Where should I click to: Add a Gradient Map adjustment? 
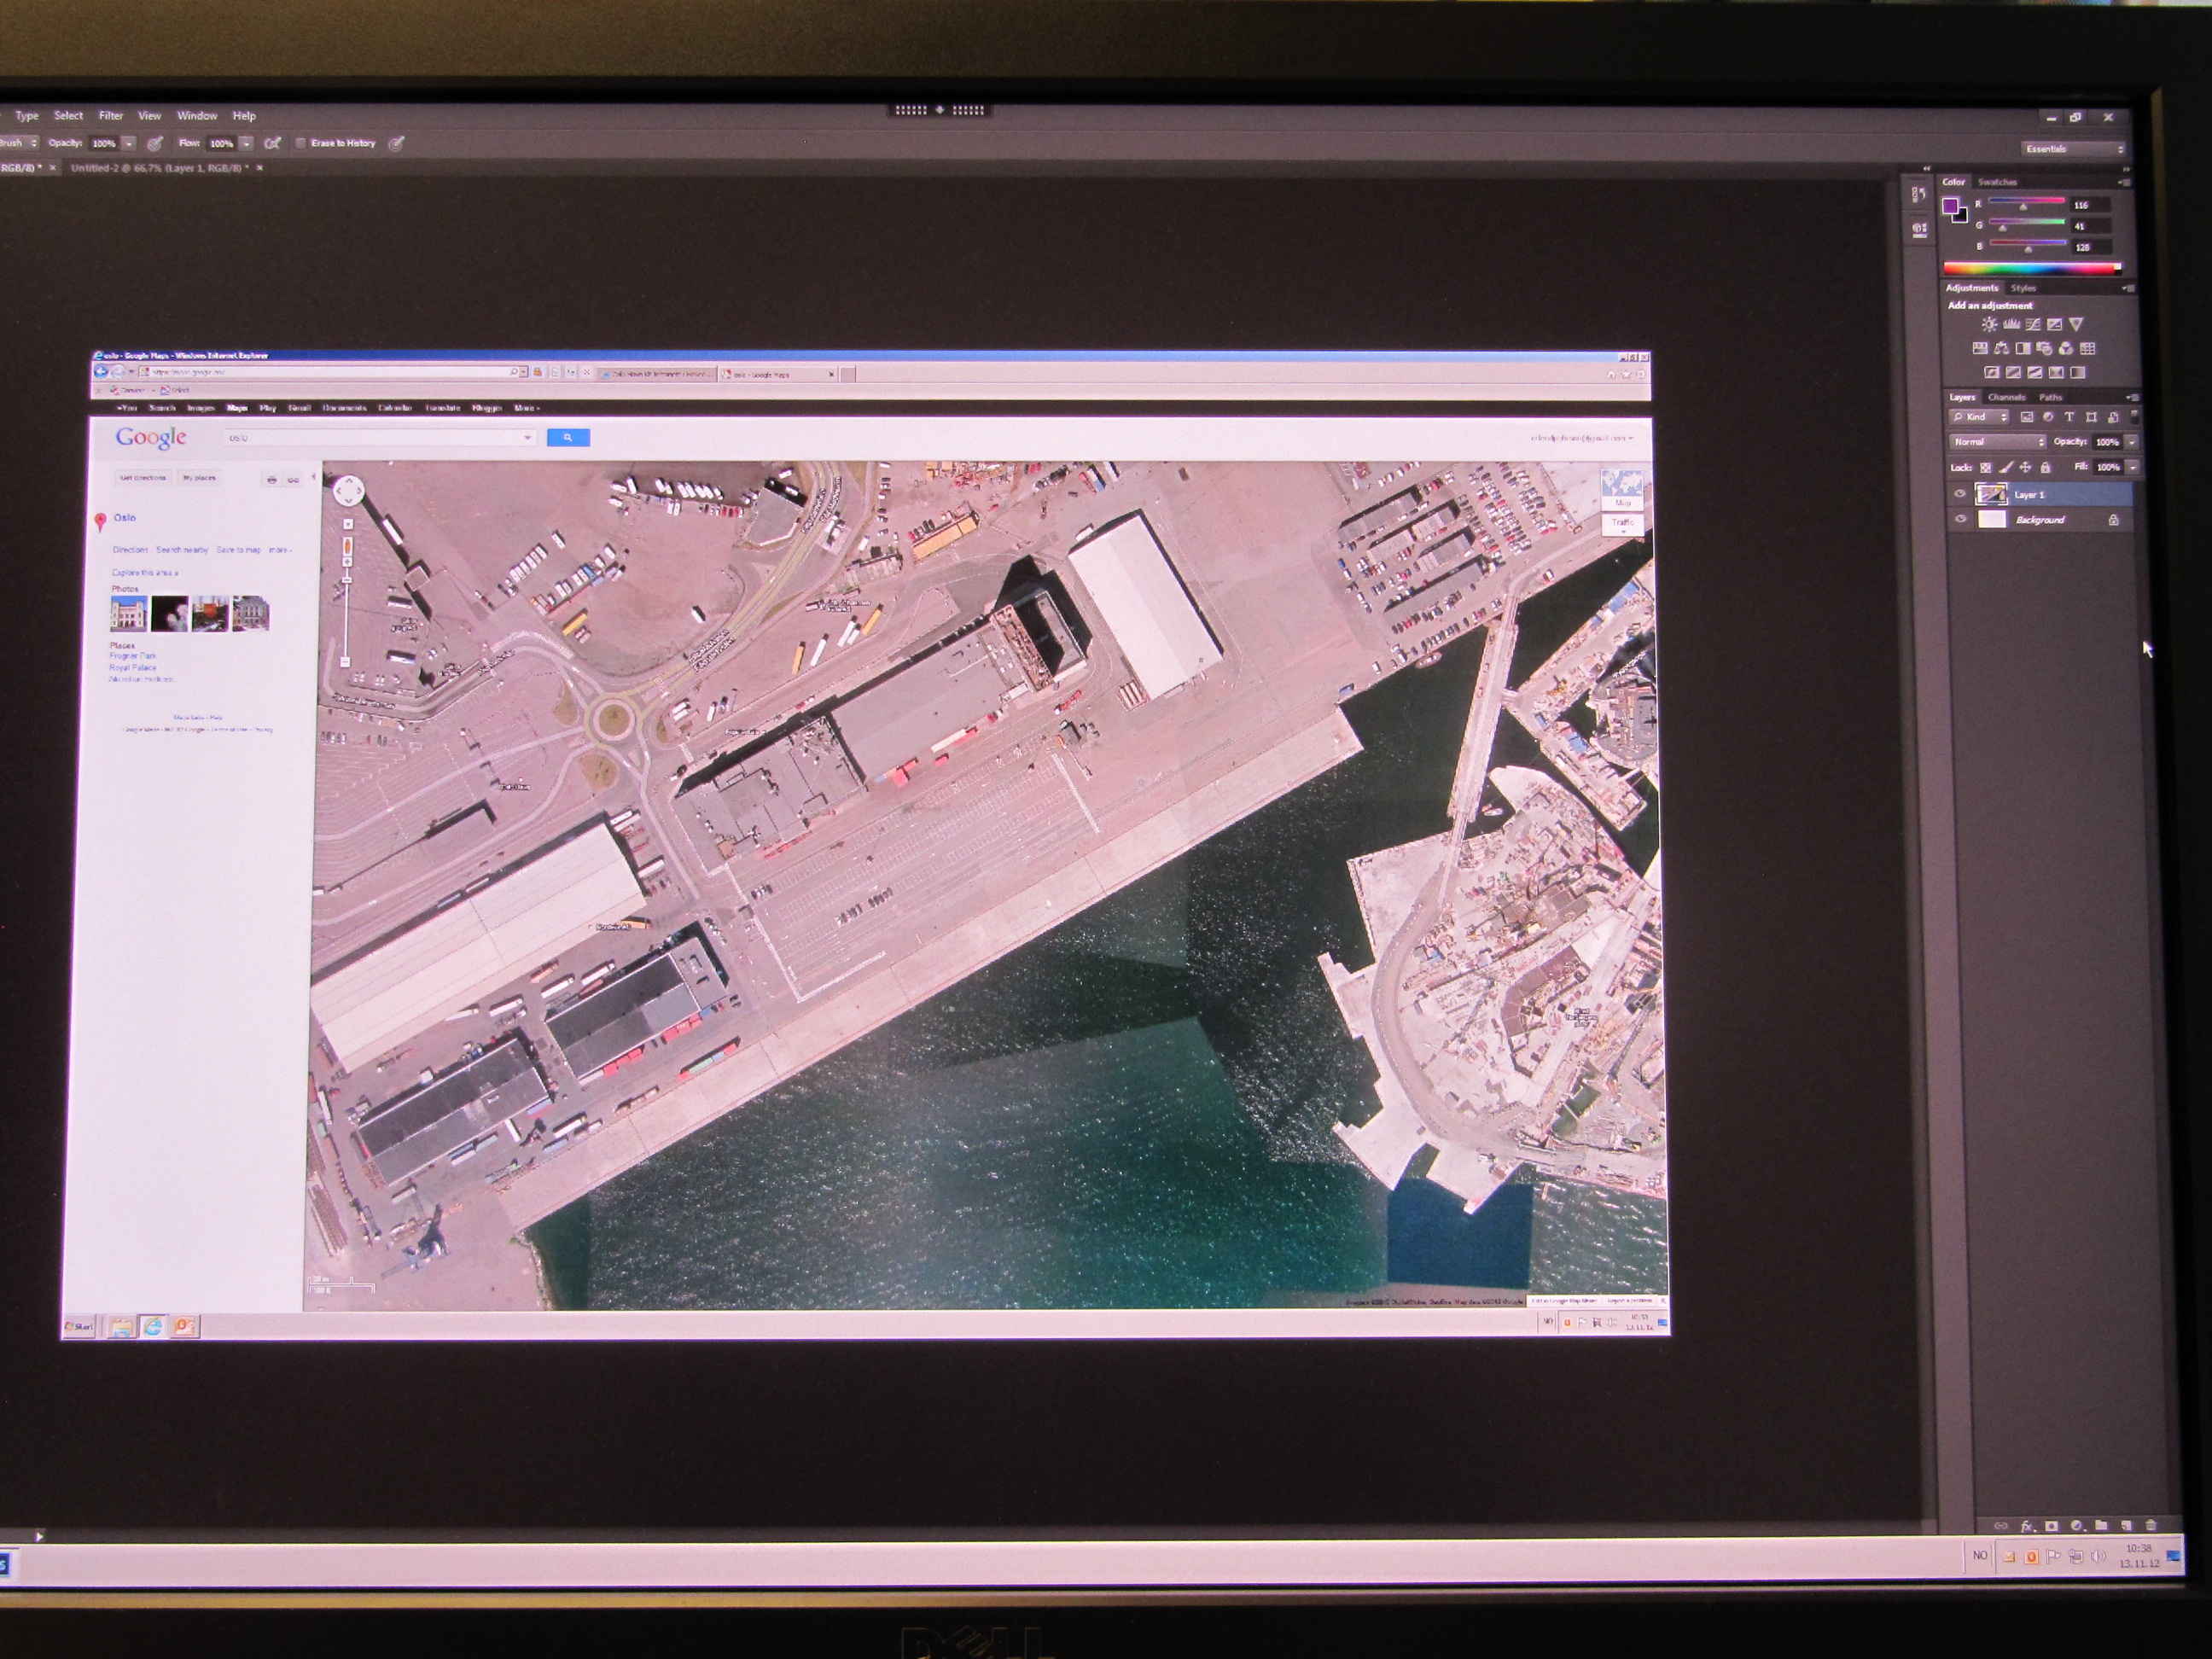pos(2078,373)
